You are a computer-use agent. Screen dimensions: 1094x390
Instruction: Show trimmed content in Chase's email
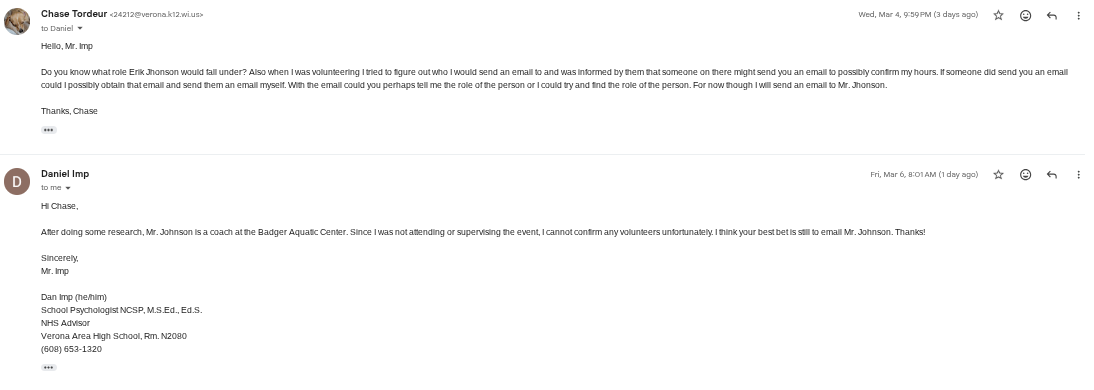point(48,130)
